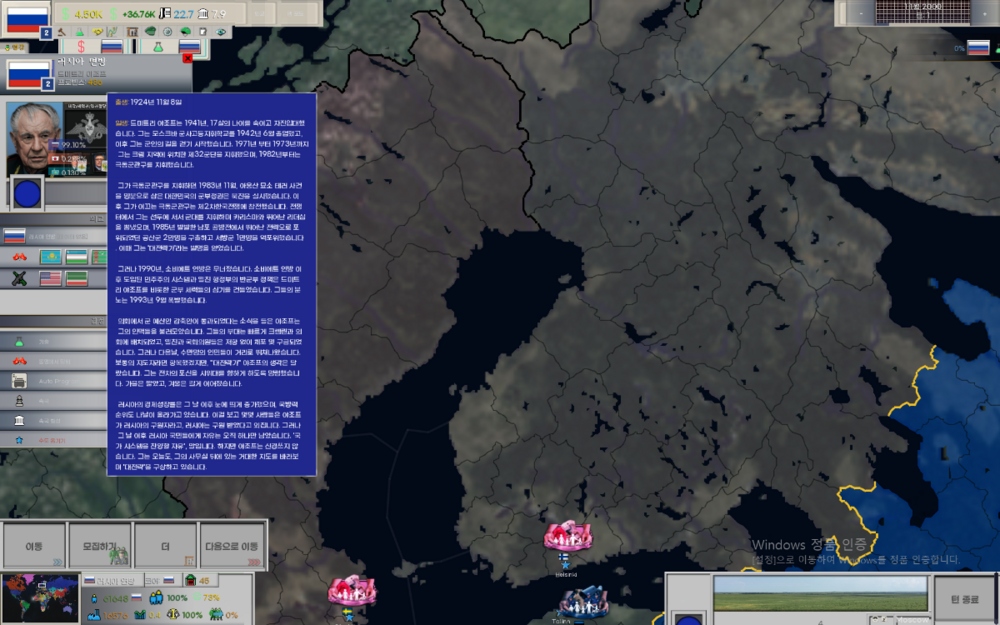1000x625 pixels.
Task: Click the 다음으로 이동 button
Action: click(x=232, y=546)
